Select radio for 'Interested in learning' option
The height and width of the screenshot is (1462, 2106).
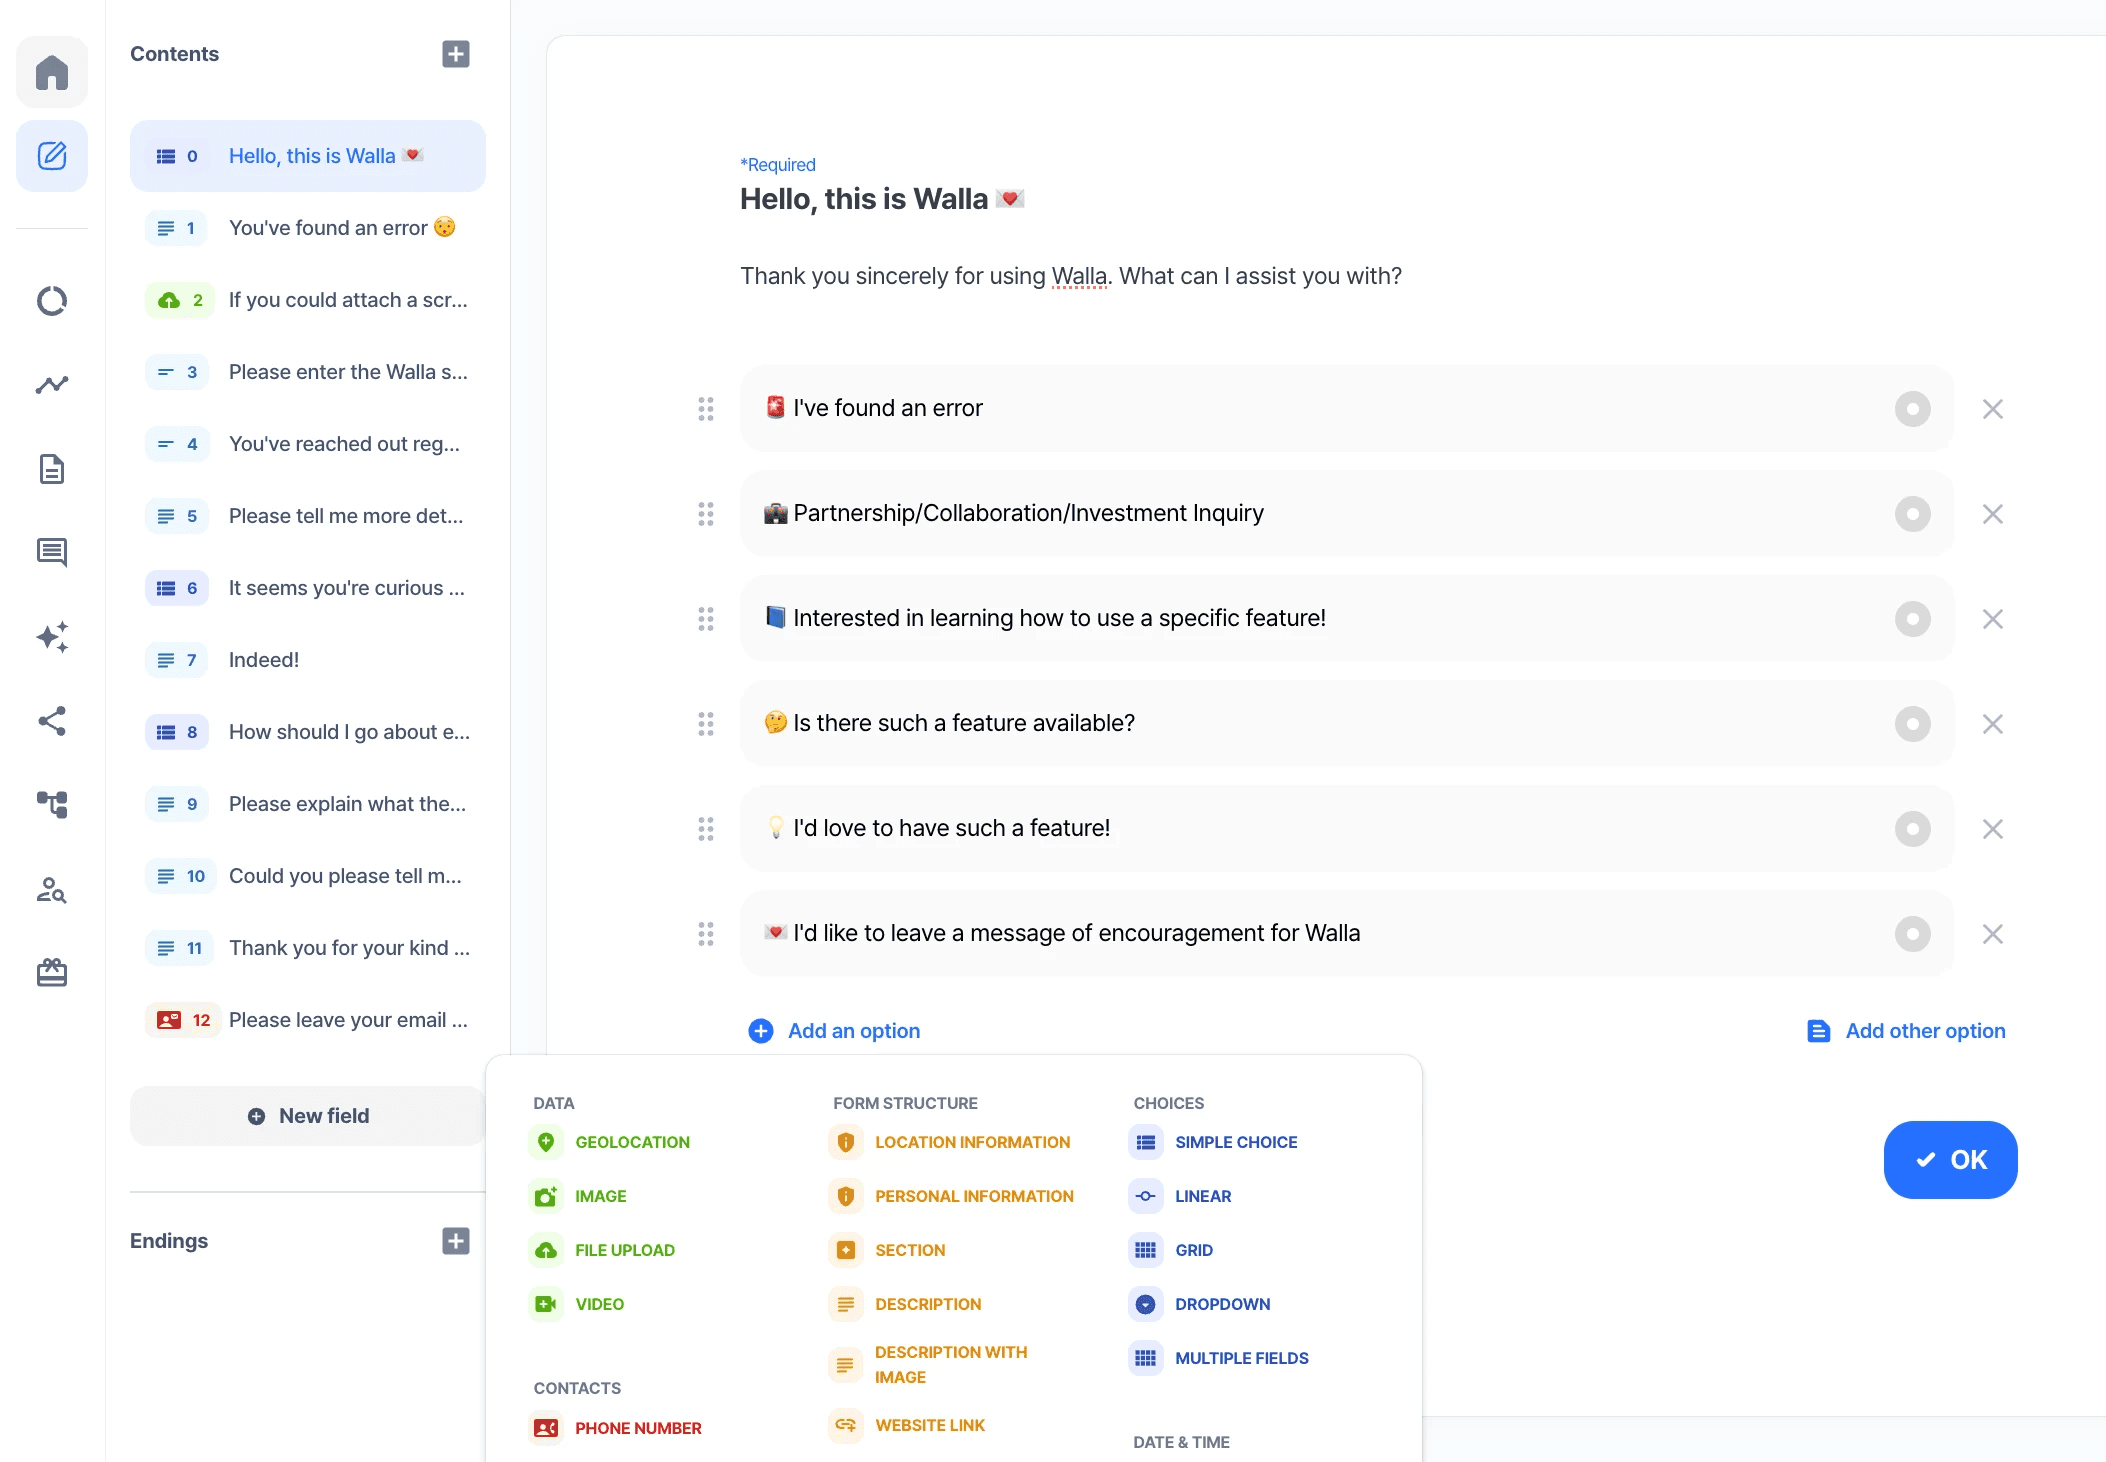click(x=1913, y=619)
